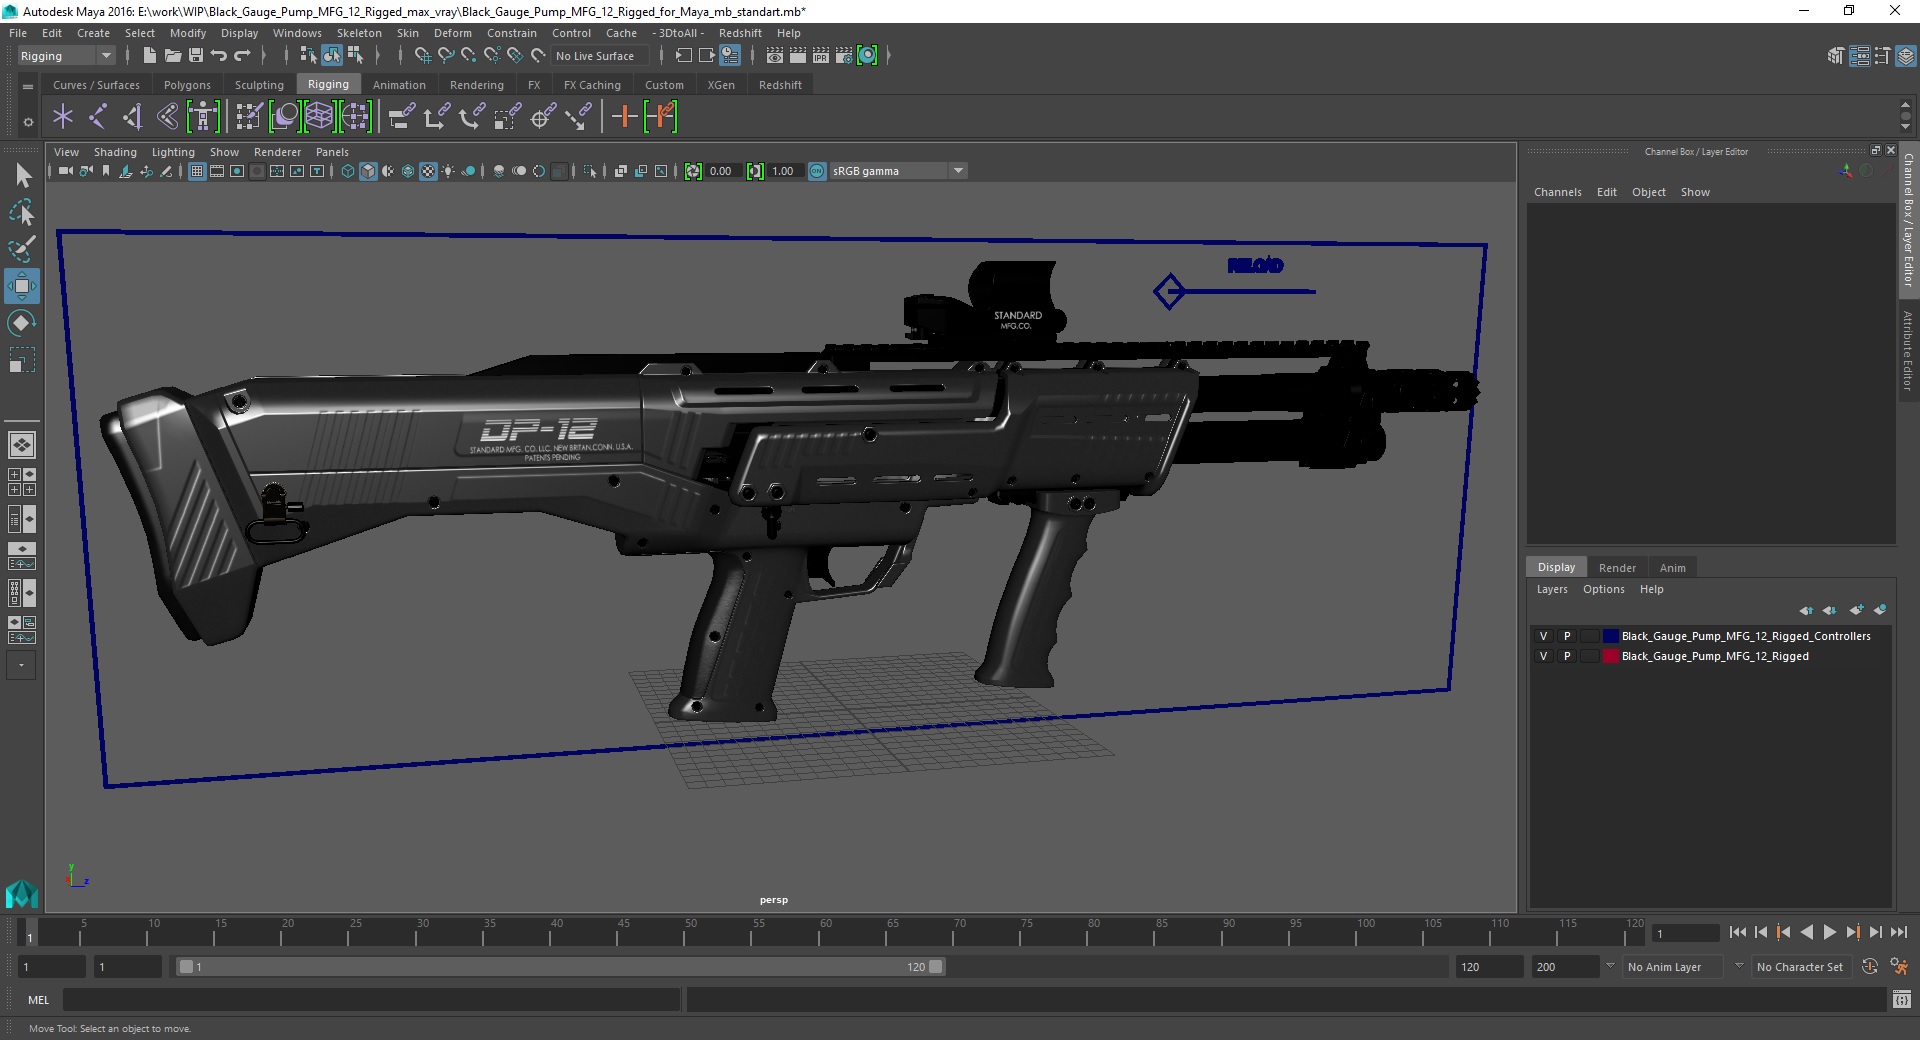The width and height of the screenshot is (1920, 1040).
Task: Open the Render layer tab
Action: pos(1617,568)
